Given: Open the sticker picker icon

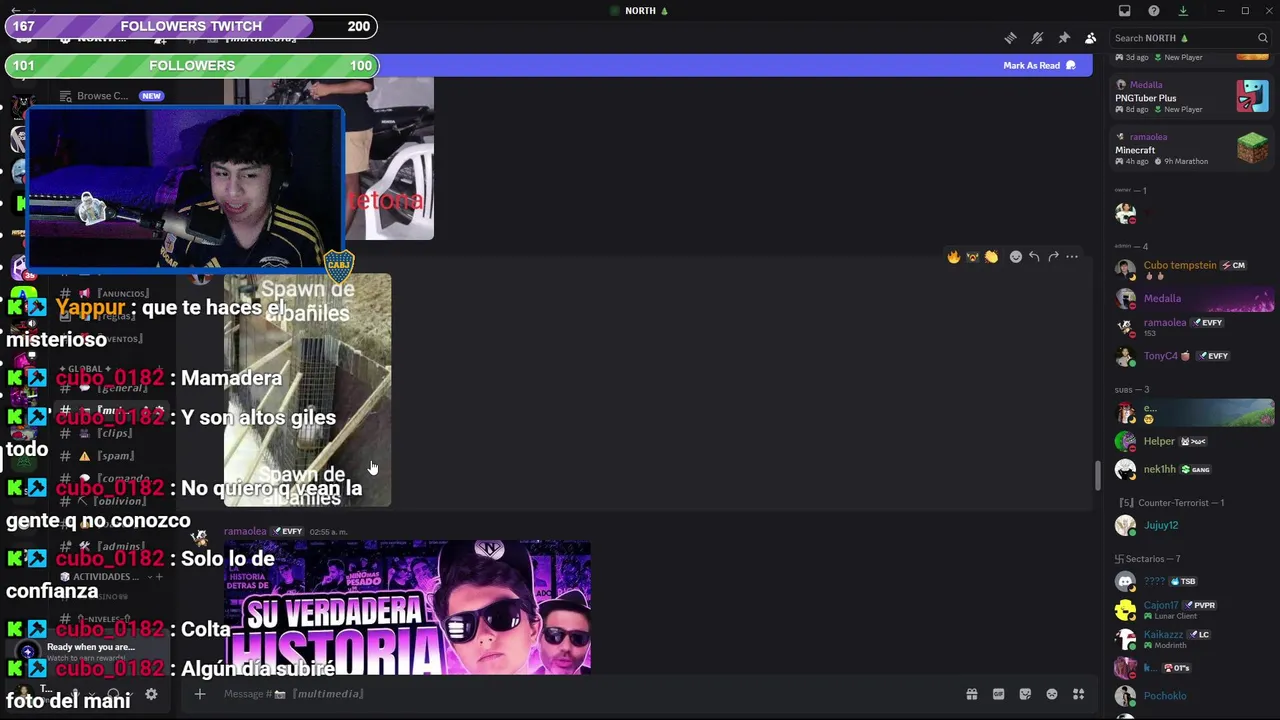Looking at the screenshot, I should coord(1025,694).
